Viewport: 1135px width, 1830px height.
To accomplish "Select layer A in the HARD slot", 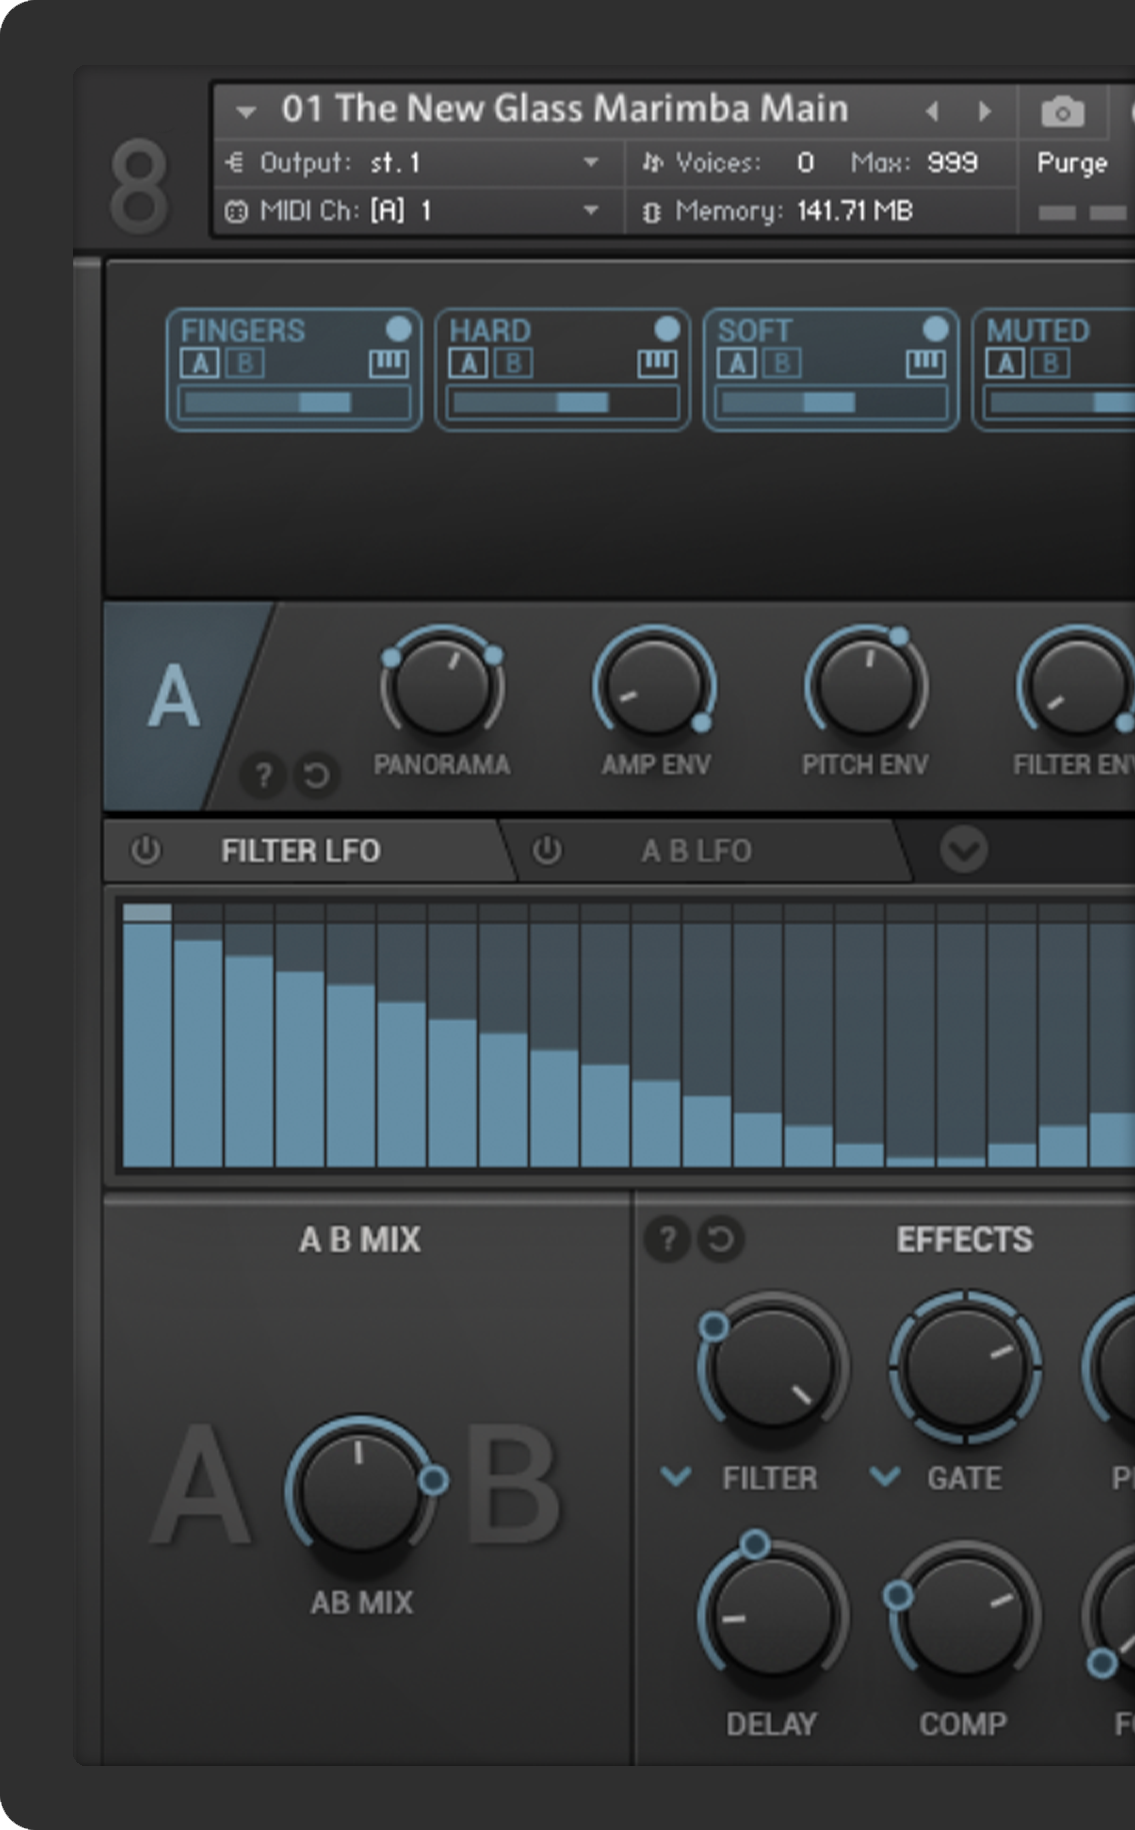I will coord(468,363).
